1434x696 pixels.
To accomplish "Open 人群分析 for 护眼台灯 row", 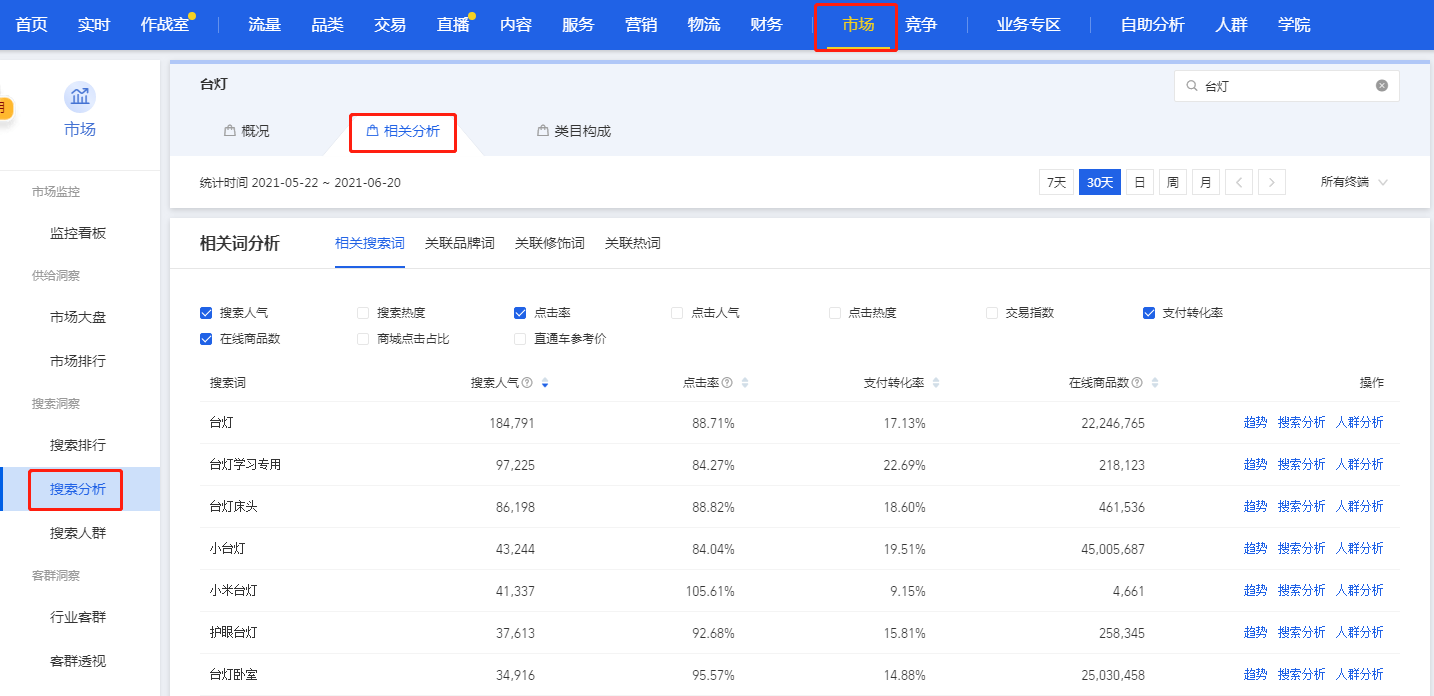I will (x=1360, y=633).
